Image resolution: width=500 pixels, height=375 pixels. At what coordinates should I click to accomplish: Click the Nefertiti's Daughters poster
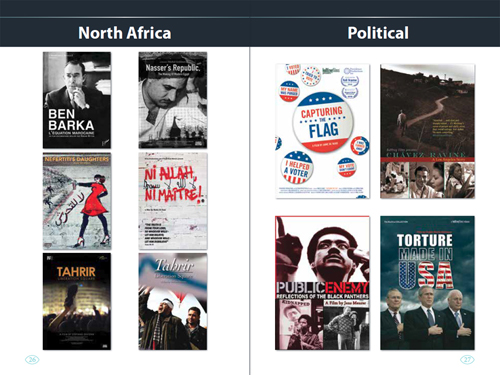click(77, 201)
